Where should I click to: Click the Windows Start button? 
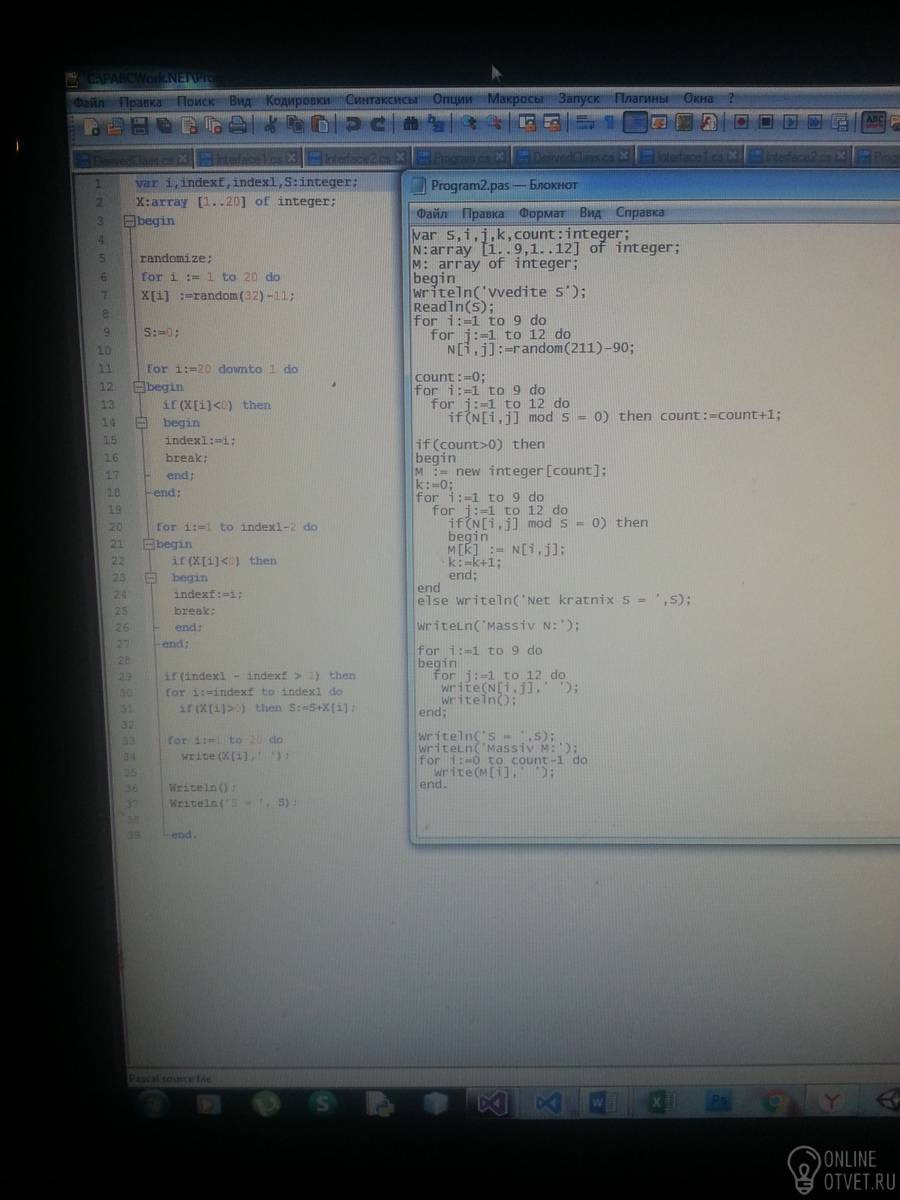[152, 1104]
